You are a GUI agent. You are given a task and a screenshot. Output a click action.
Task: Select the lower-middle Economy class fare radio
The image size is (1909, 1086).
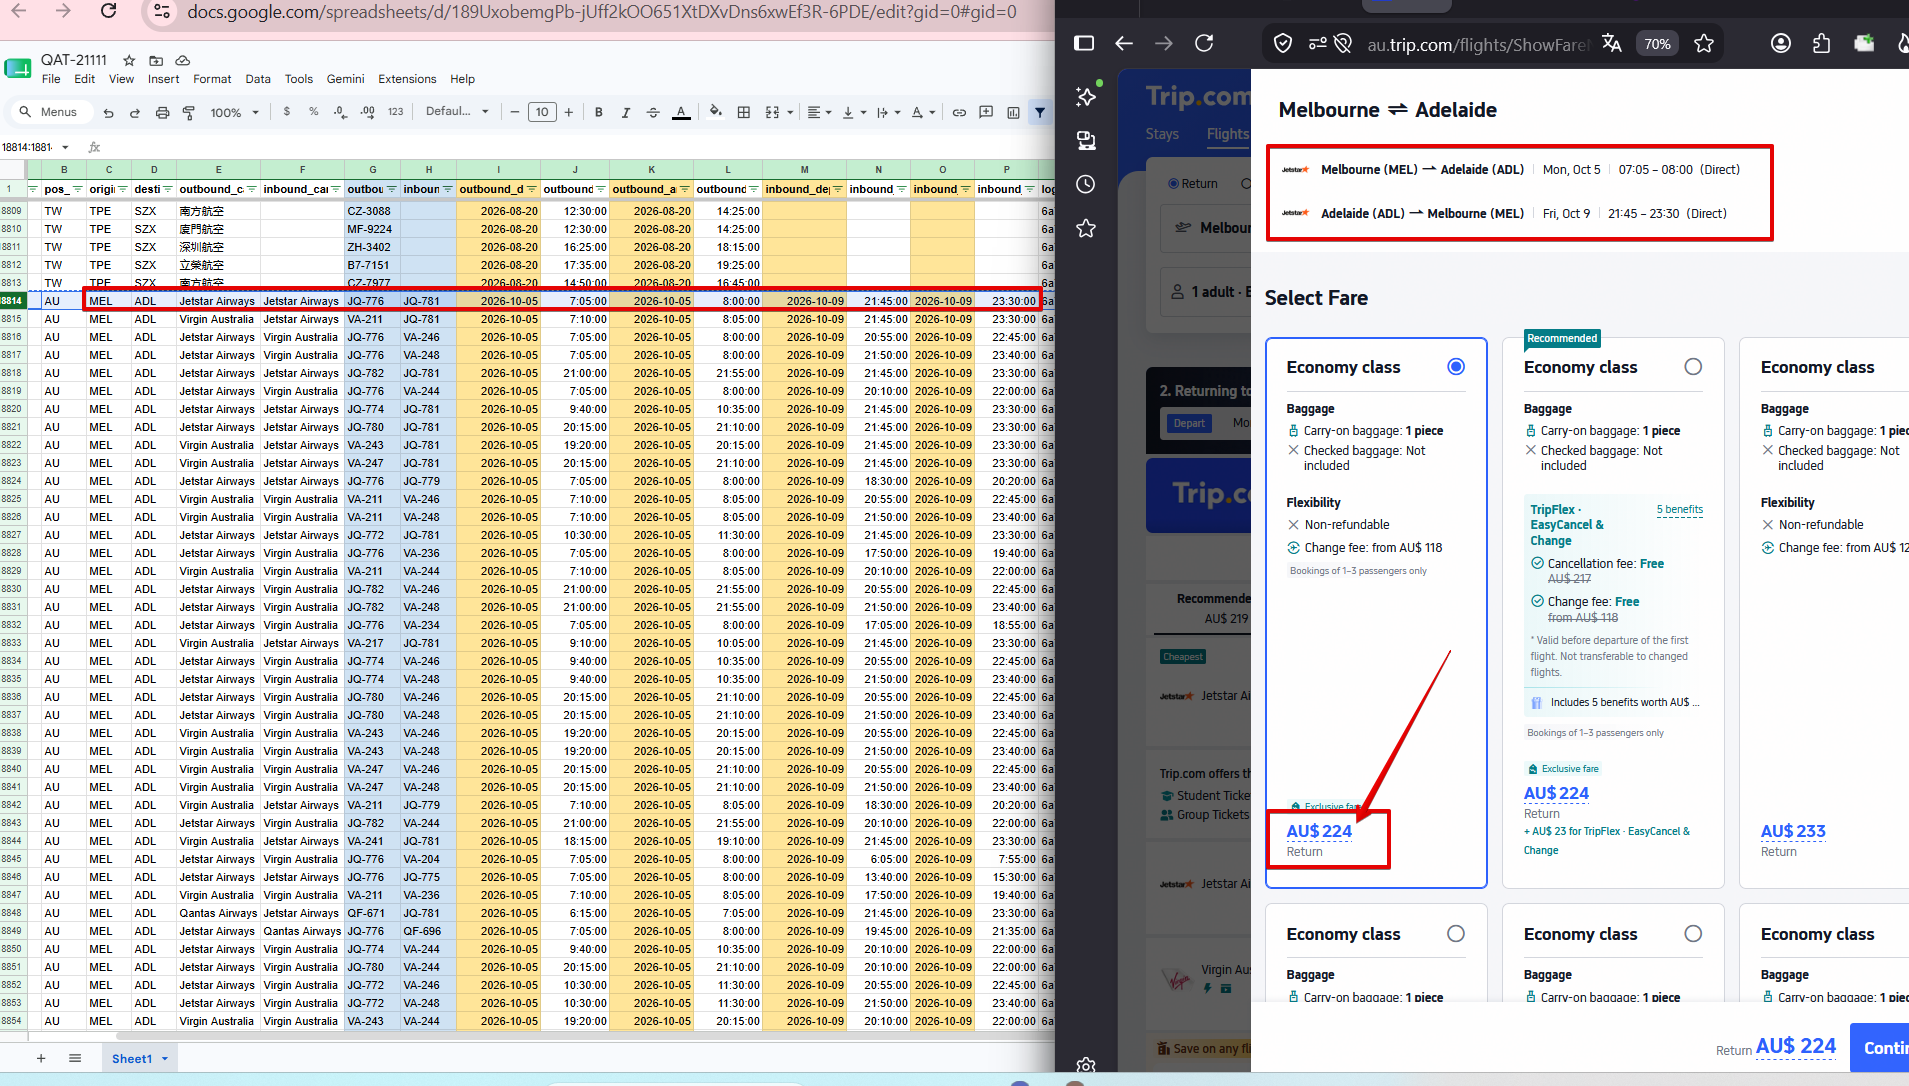click(1693, 934)
